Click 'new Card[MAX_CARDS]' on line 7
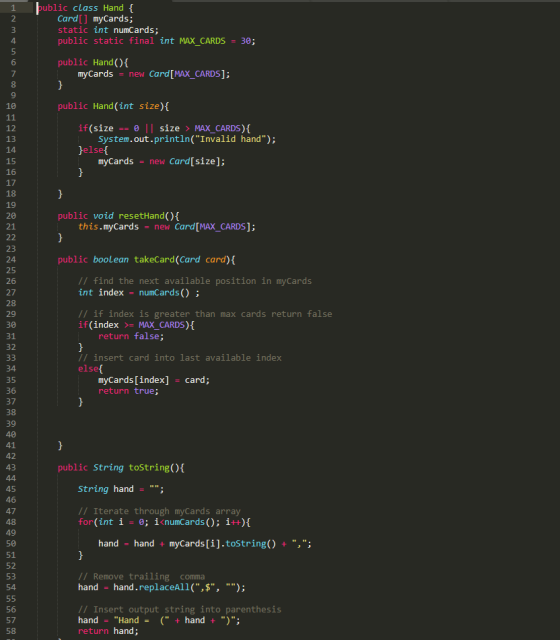 pos(178,74)
